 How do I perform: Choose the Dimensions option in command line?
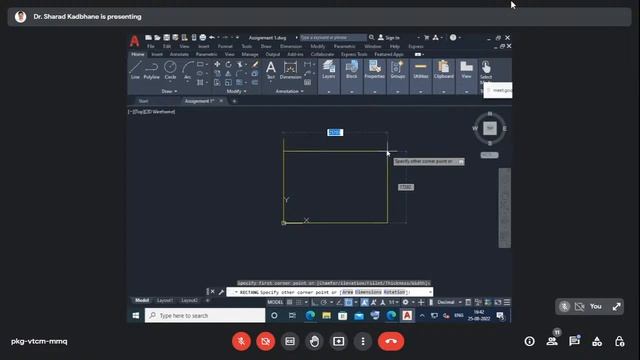coord(368,292)
